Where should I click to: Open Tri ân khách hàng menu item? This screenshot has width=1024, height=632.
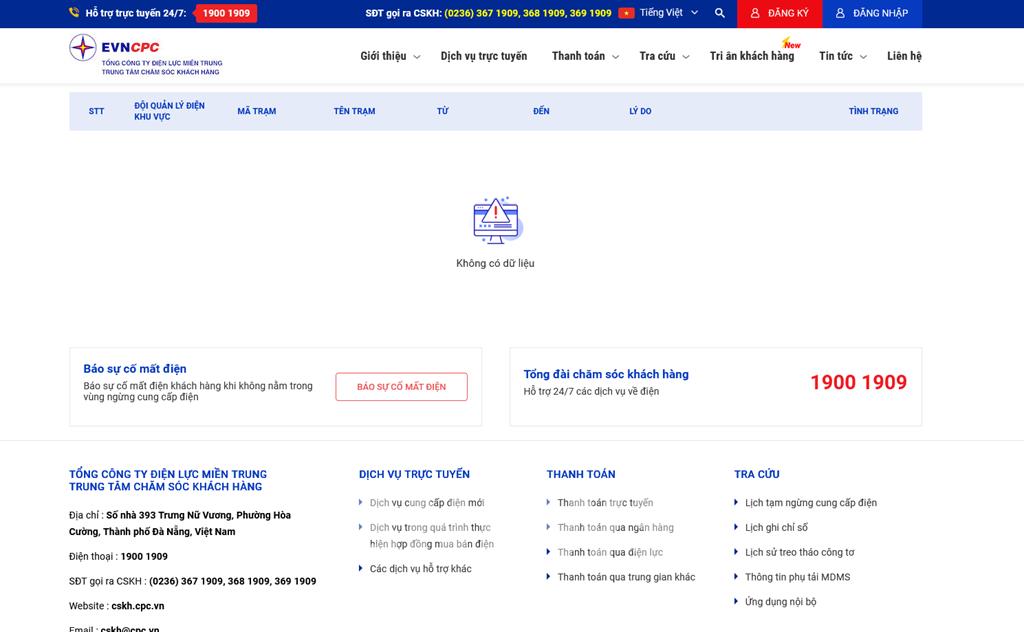752,56
